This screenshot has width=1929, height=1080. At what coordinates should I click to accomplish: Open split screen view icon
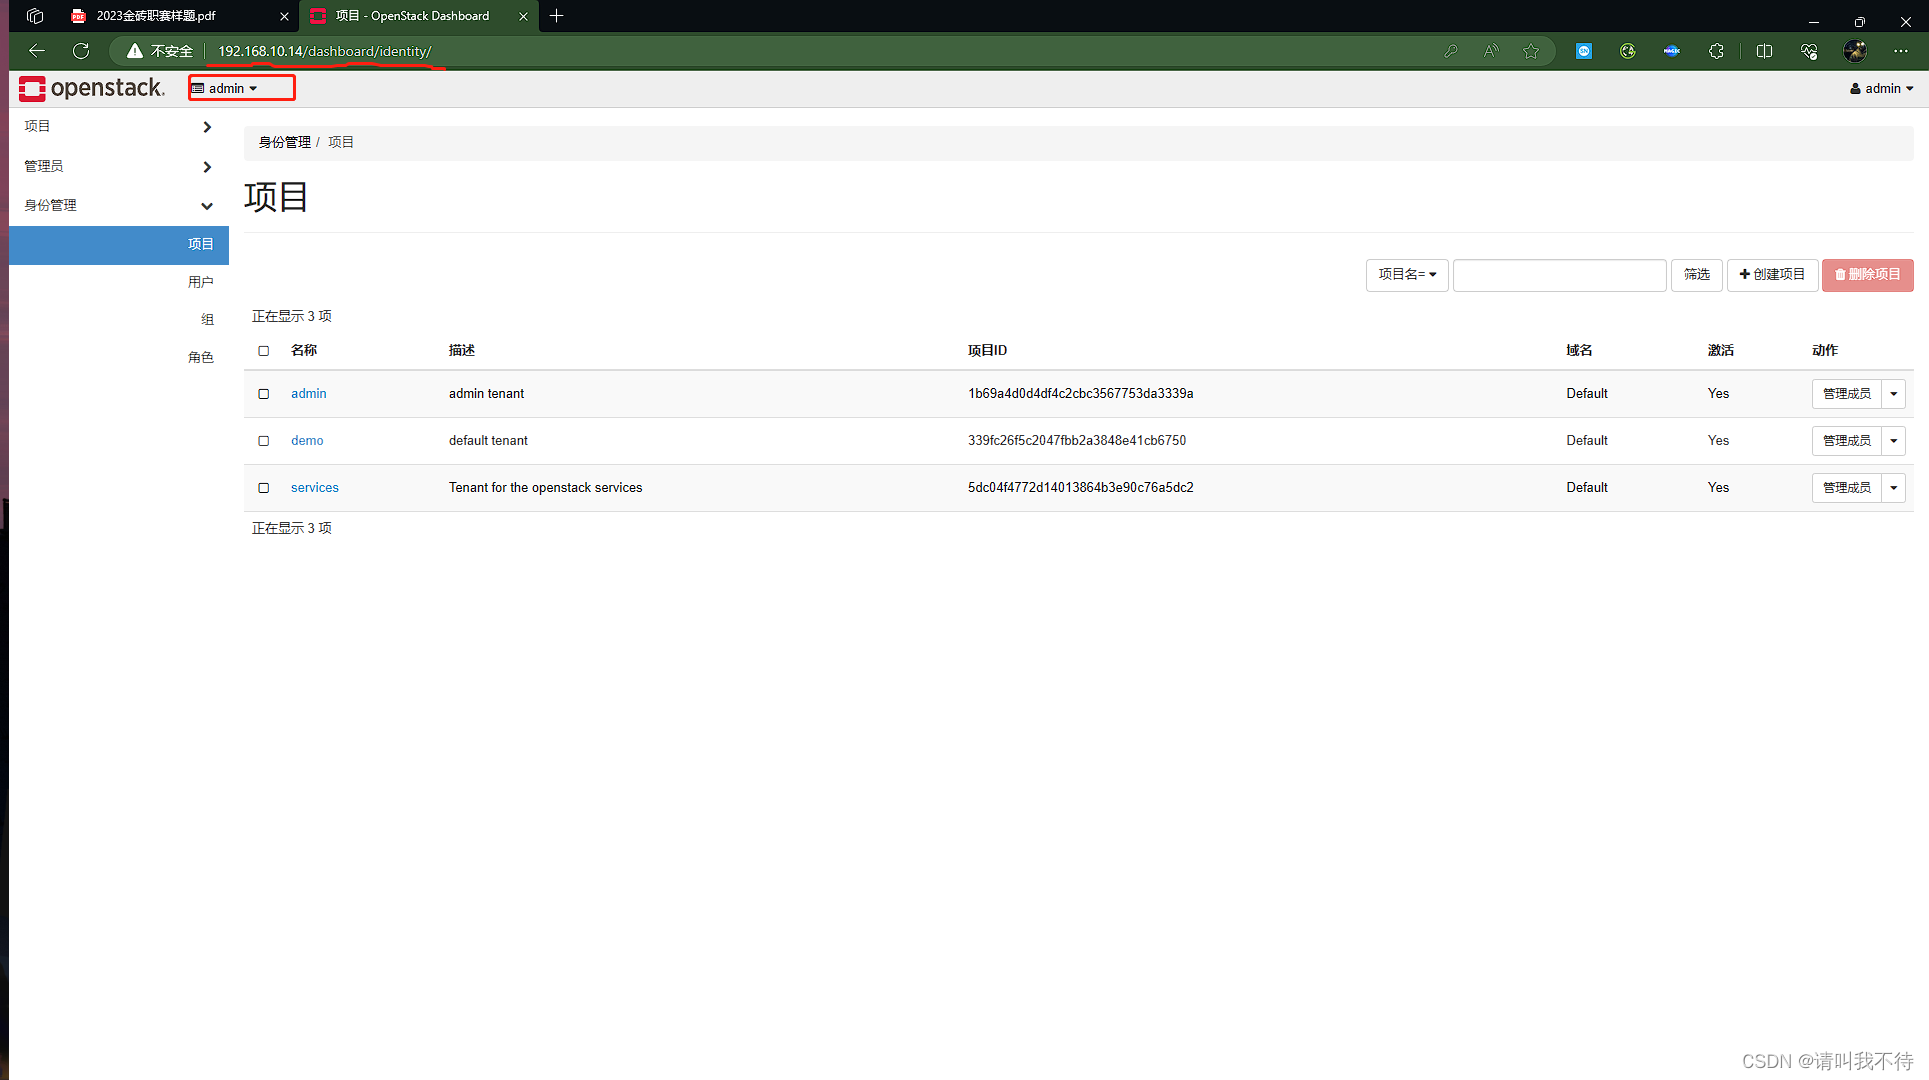point(1764,51)
